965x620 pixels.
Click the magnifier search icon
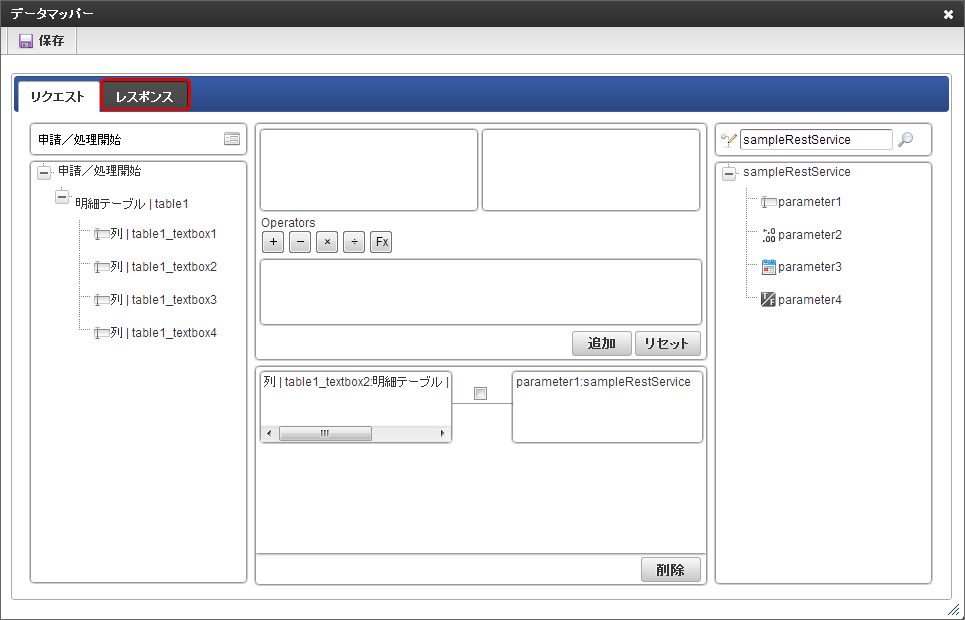(905, 140)
